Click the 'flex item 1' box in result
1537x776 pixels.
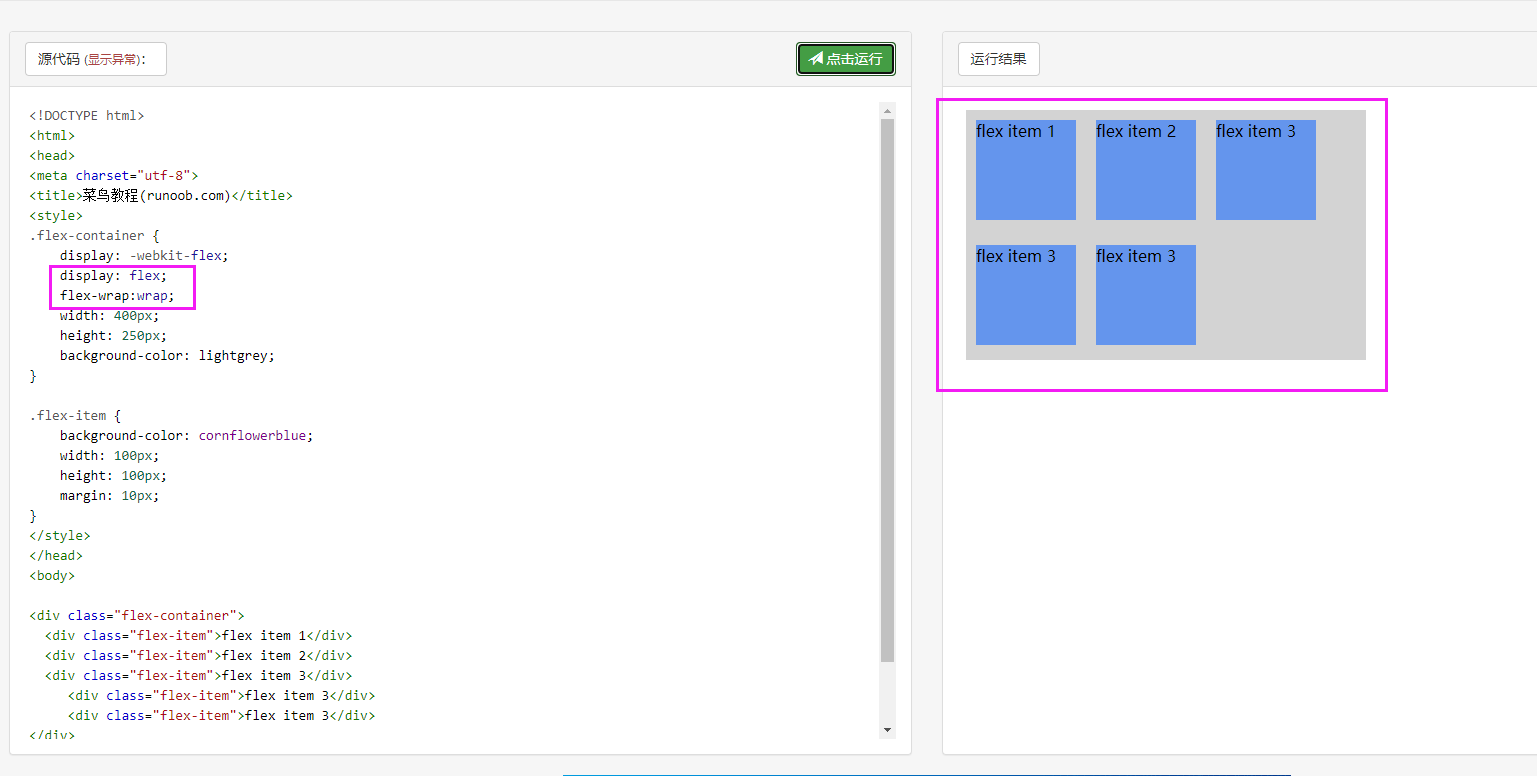pyautogui.click(x=1026, y=170)
